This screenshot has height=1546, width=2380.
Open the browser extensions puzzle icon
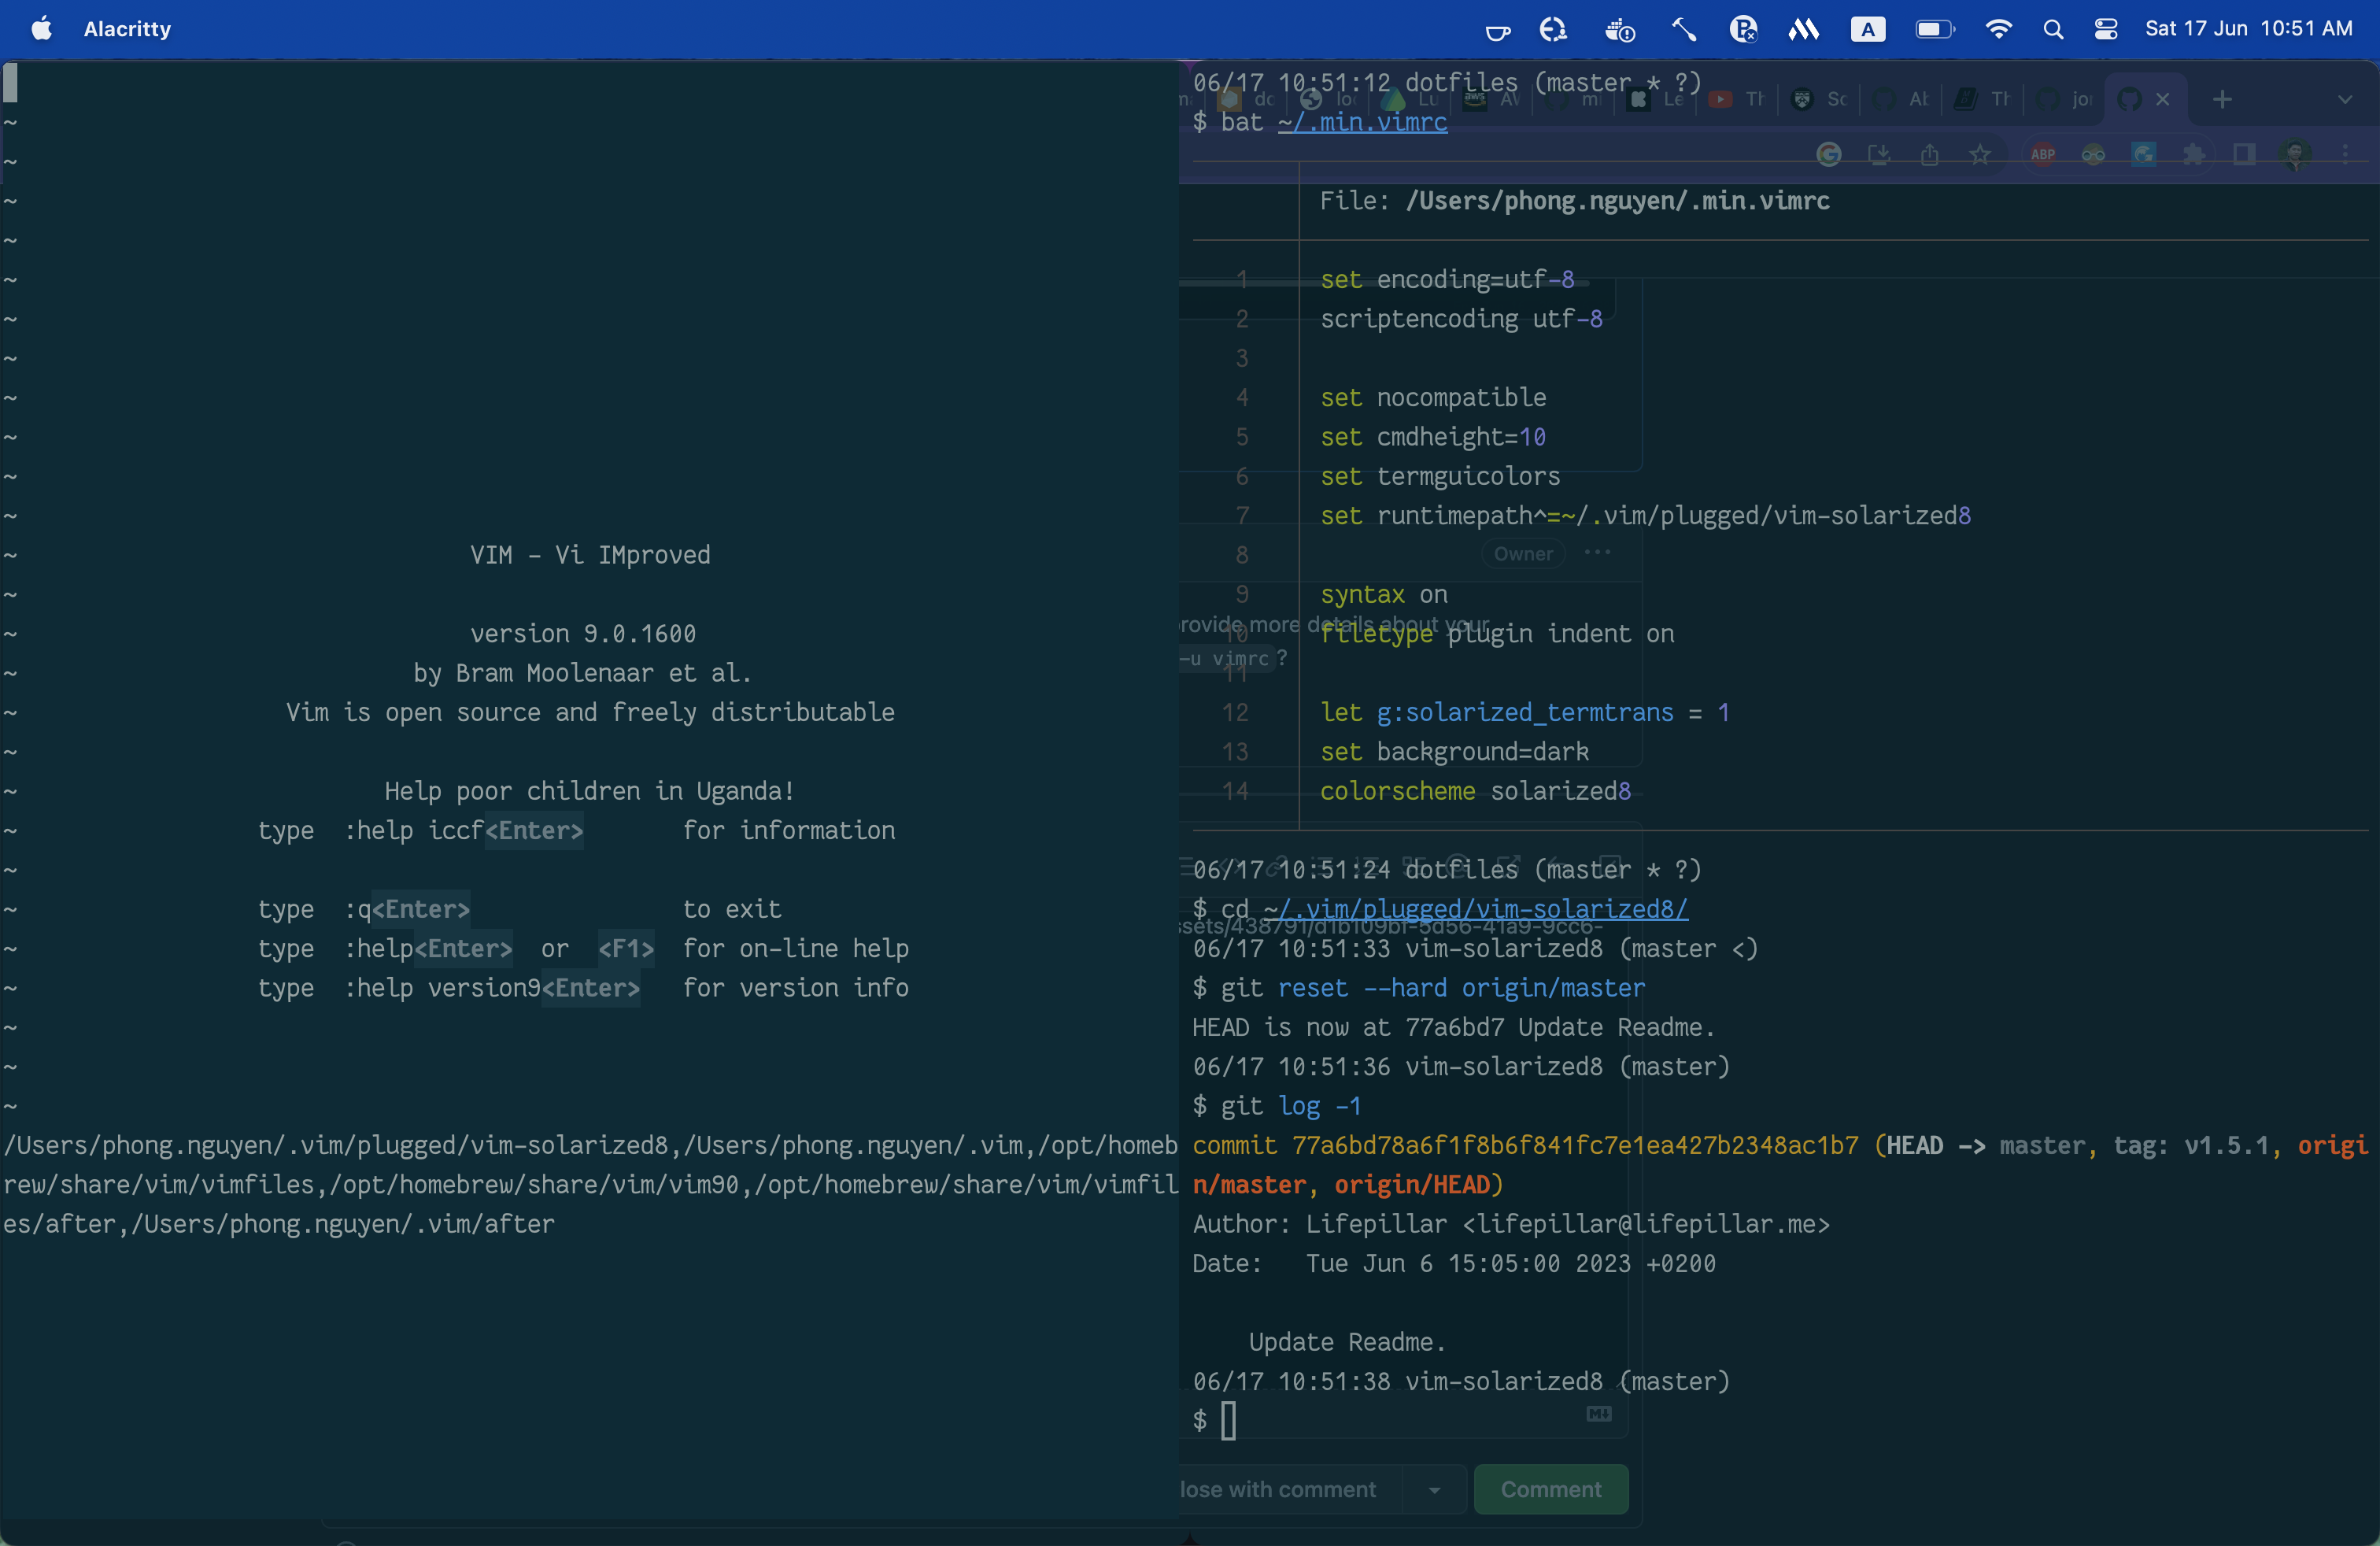(x=2196, y=155)
